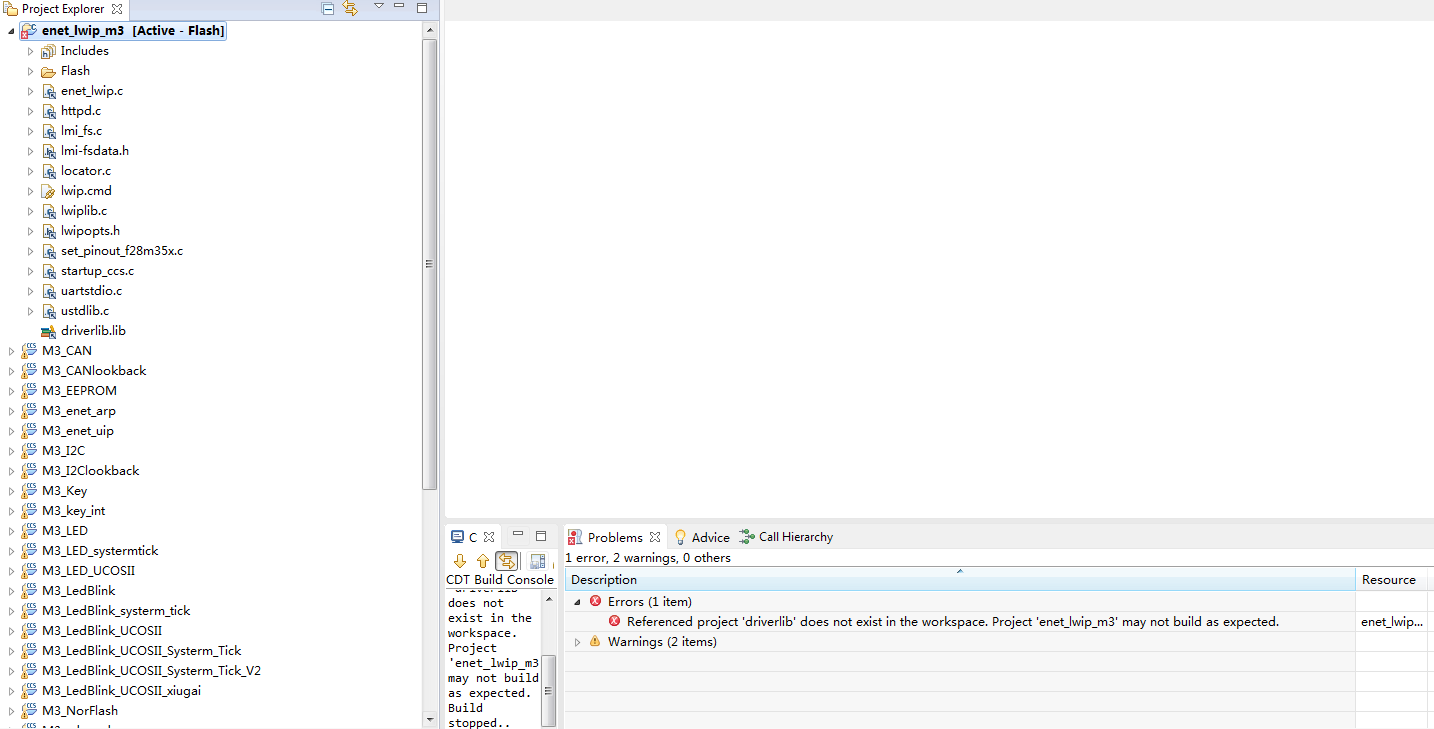Image resolution: width=1434 pixels, height=729 pixels.
Task: Jump to previous error in build console
Action: (x=483, y=561)
